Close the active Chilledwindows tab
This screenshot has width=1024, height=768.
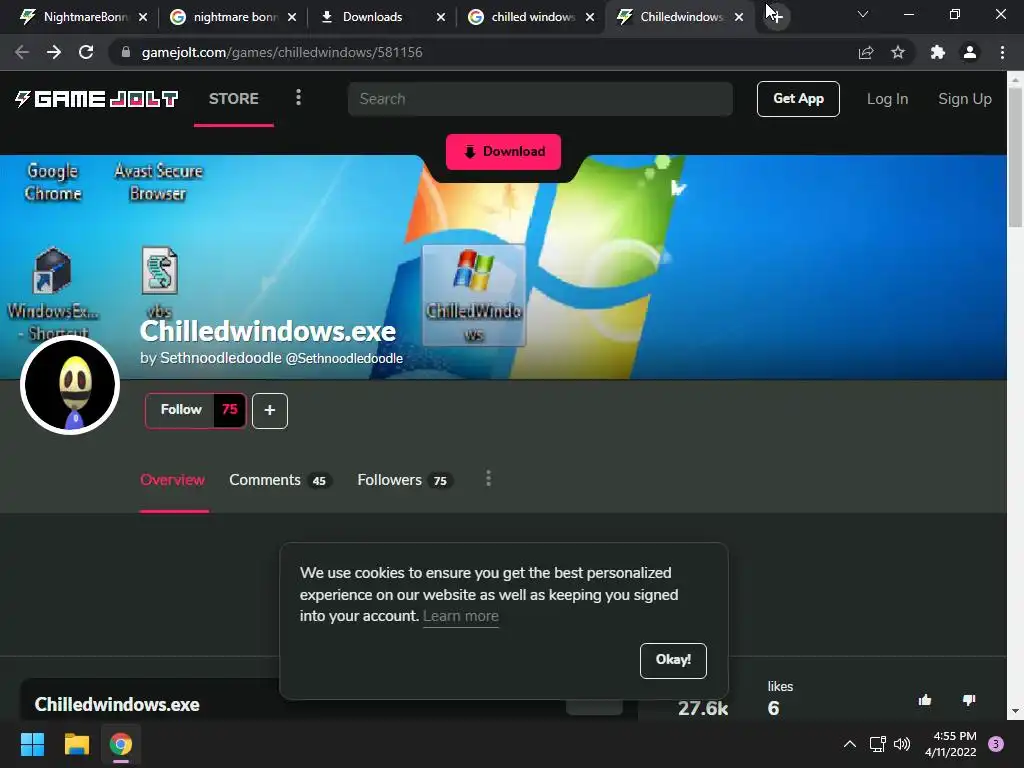click(739, 17)
